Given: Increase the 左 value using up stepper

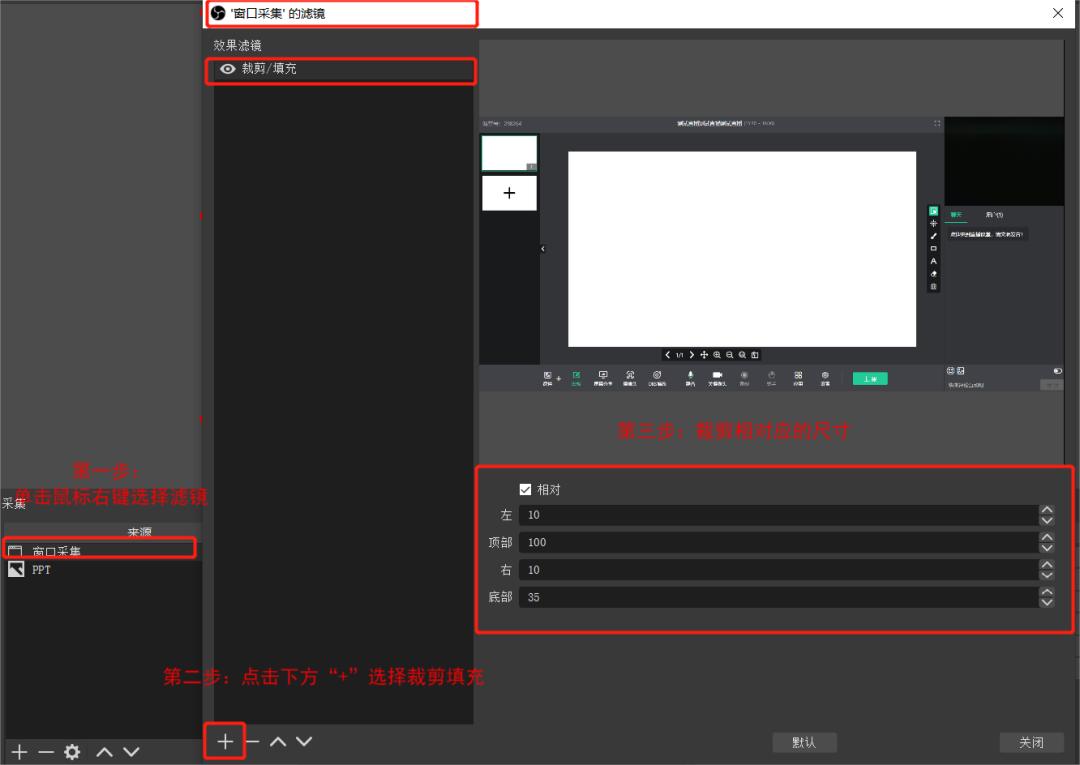Looking at the screenshot, I should point(1047,510).
